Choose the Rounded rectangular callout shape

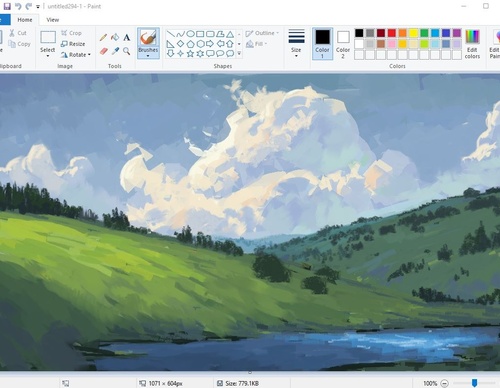click(x=210, y=53)
